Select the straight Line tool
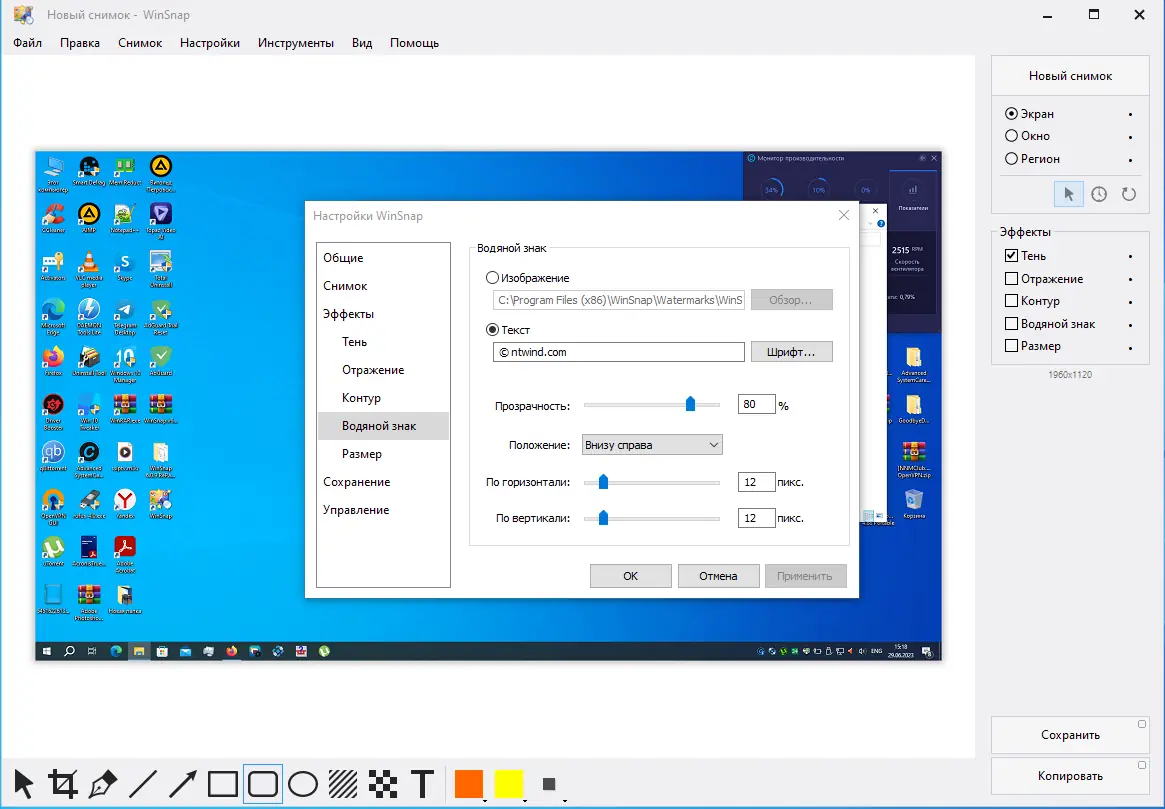Viewport: 1165px width, 809px height. (x=143, y=784)
